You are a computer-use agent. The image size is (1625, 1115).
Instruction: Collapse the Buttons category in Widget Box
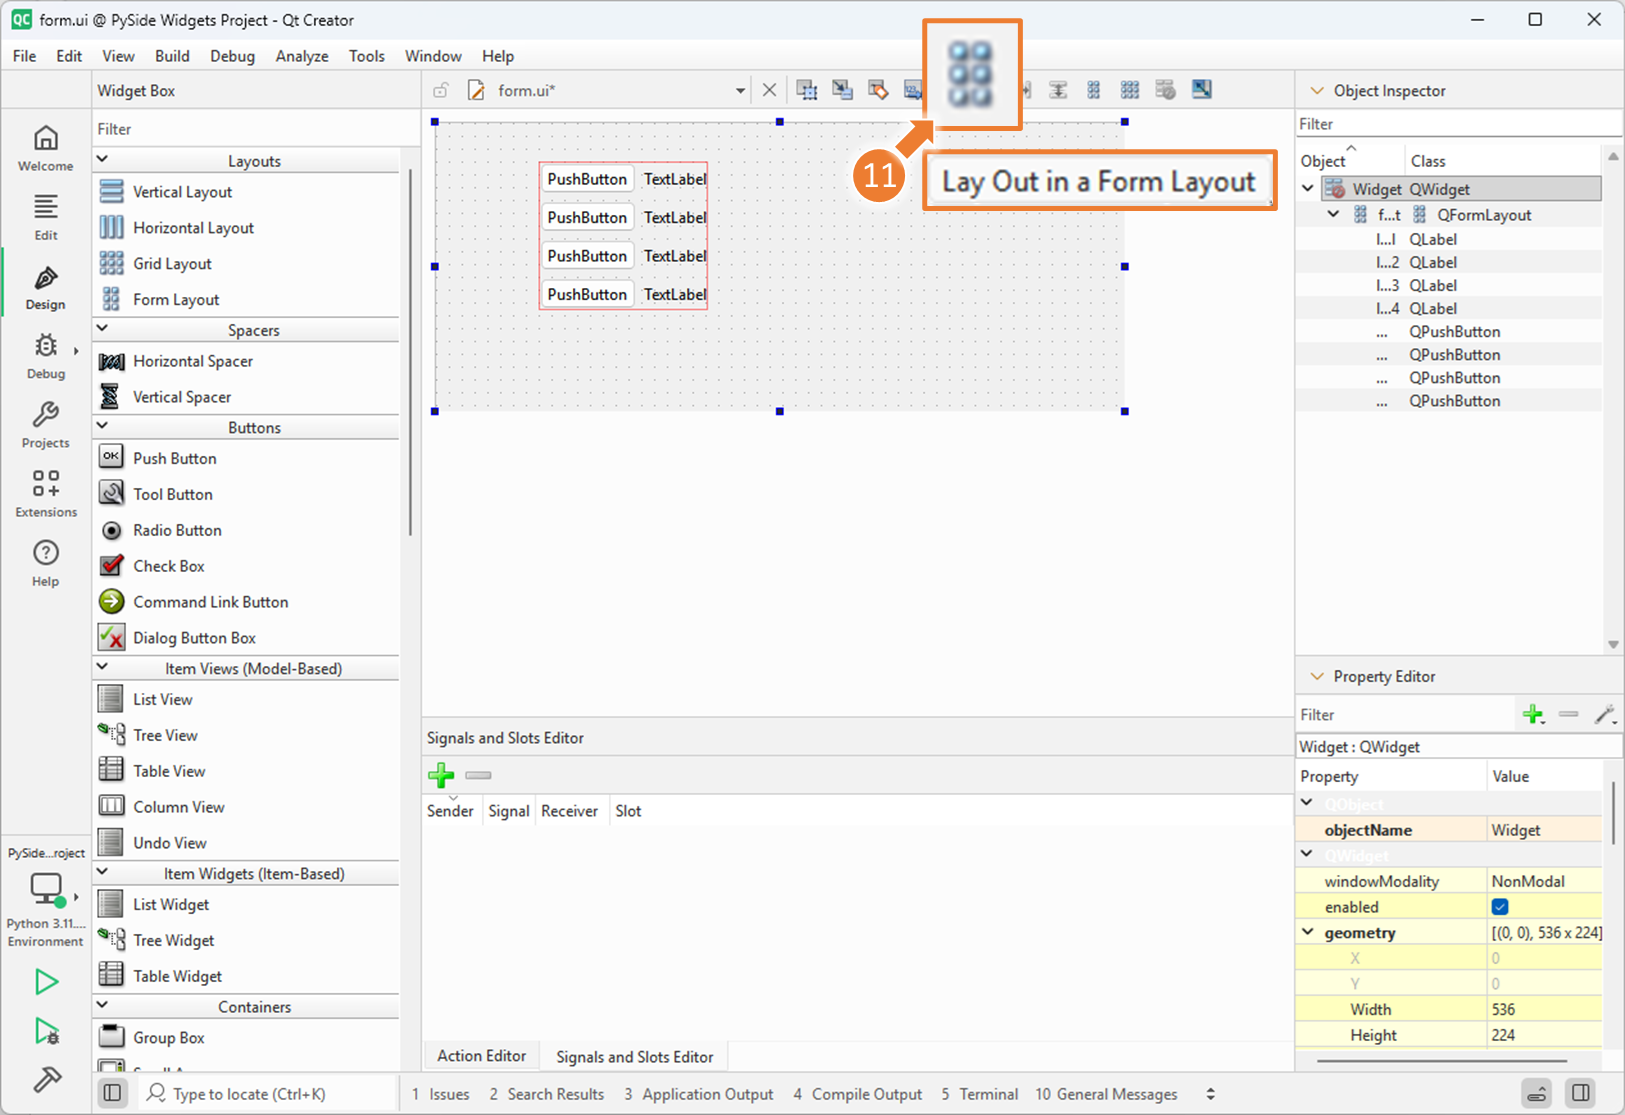[x=102, y=426]
